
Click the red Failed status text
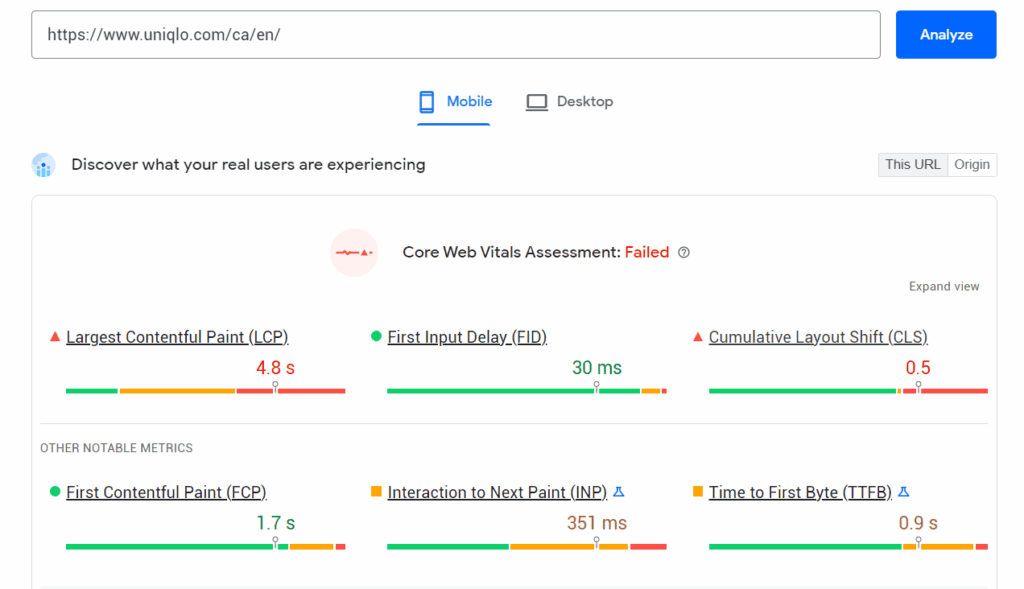pyautogui.click(x=647, y=253)
